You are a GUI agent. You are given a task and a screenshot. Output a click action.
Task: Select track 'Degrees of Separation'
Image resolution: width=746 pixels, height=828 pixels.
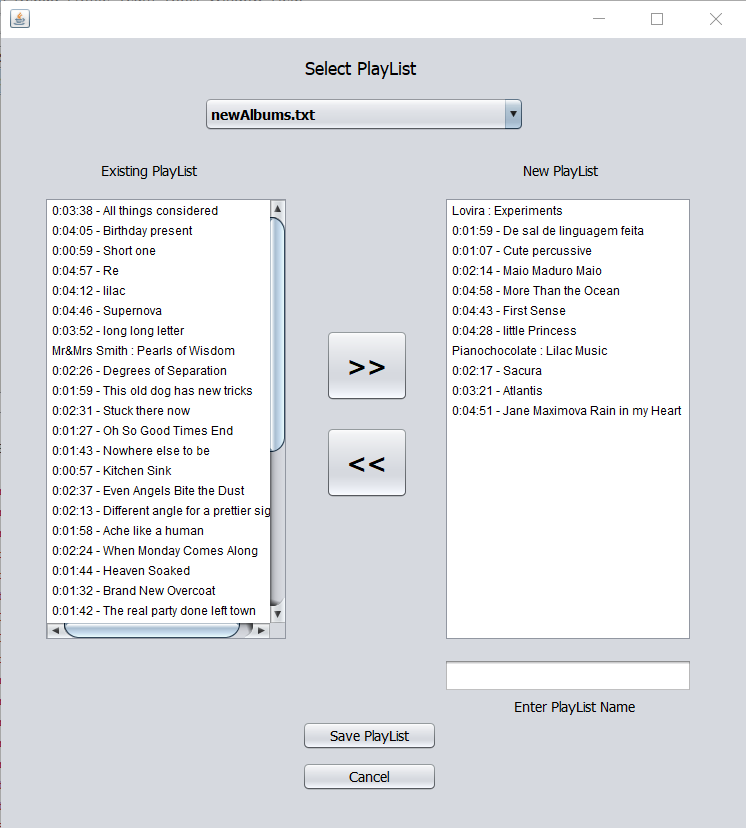(x=158, y=371)
